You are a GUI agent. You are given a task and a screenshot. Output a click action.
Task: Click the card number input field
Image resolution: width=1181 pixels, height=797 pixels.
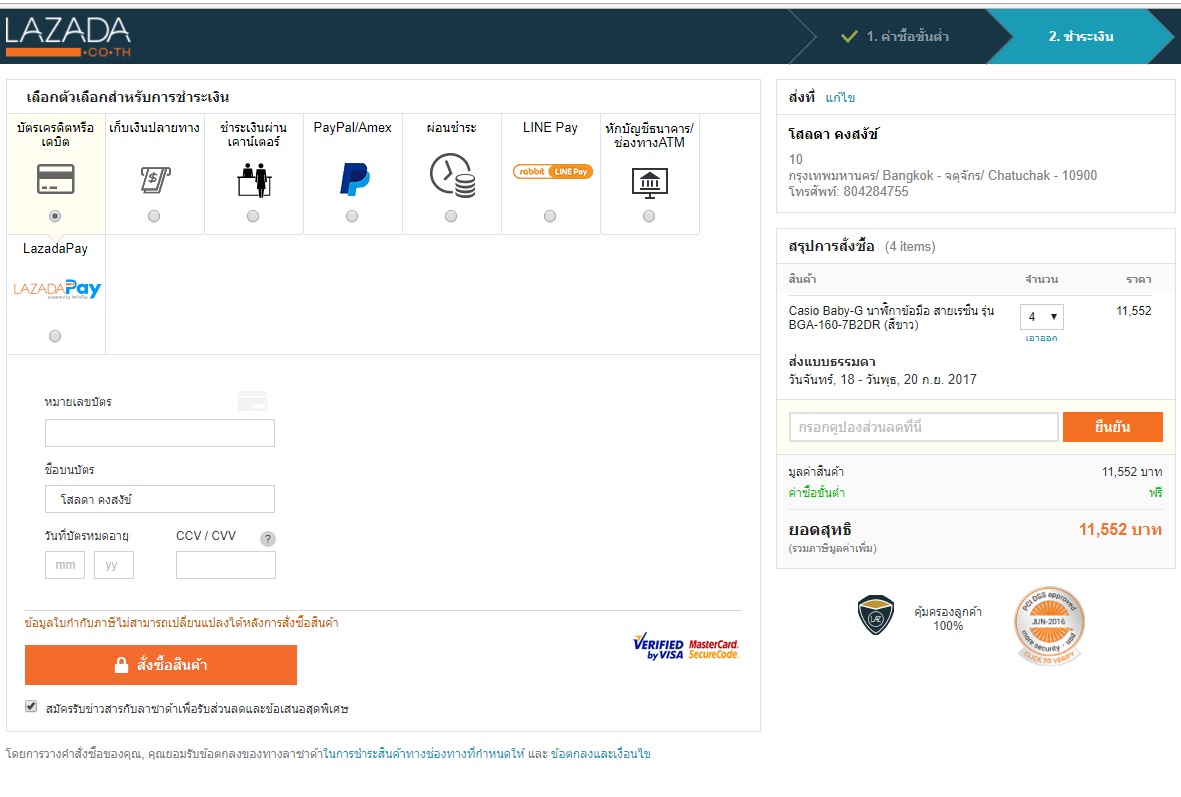(x=160, y=433)
